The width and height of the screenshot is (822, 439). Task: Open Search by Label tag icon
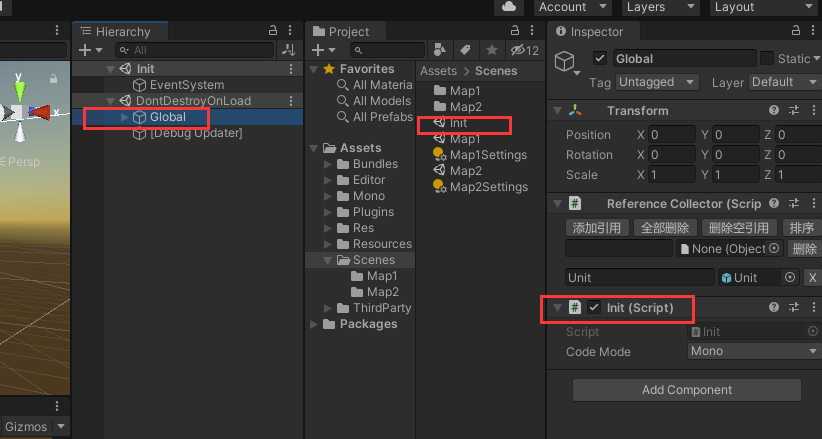click(465, 50)
